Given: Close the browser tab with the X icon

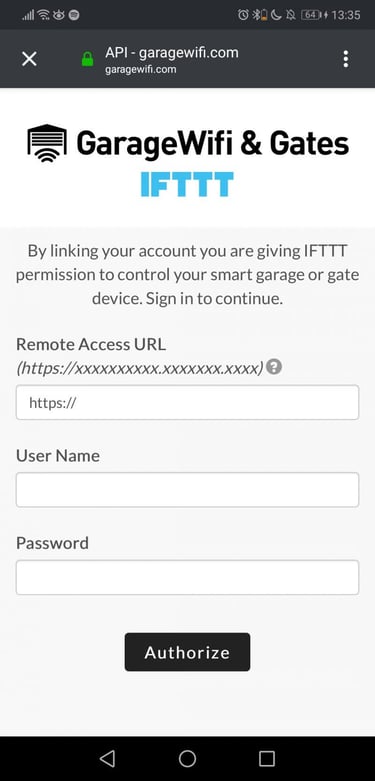Looking at the screenshot, I should pos(29,59).
